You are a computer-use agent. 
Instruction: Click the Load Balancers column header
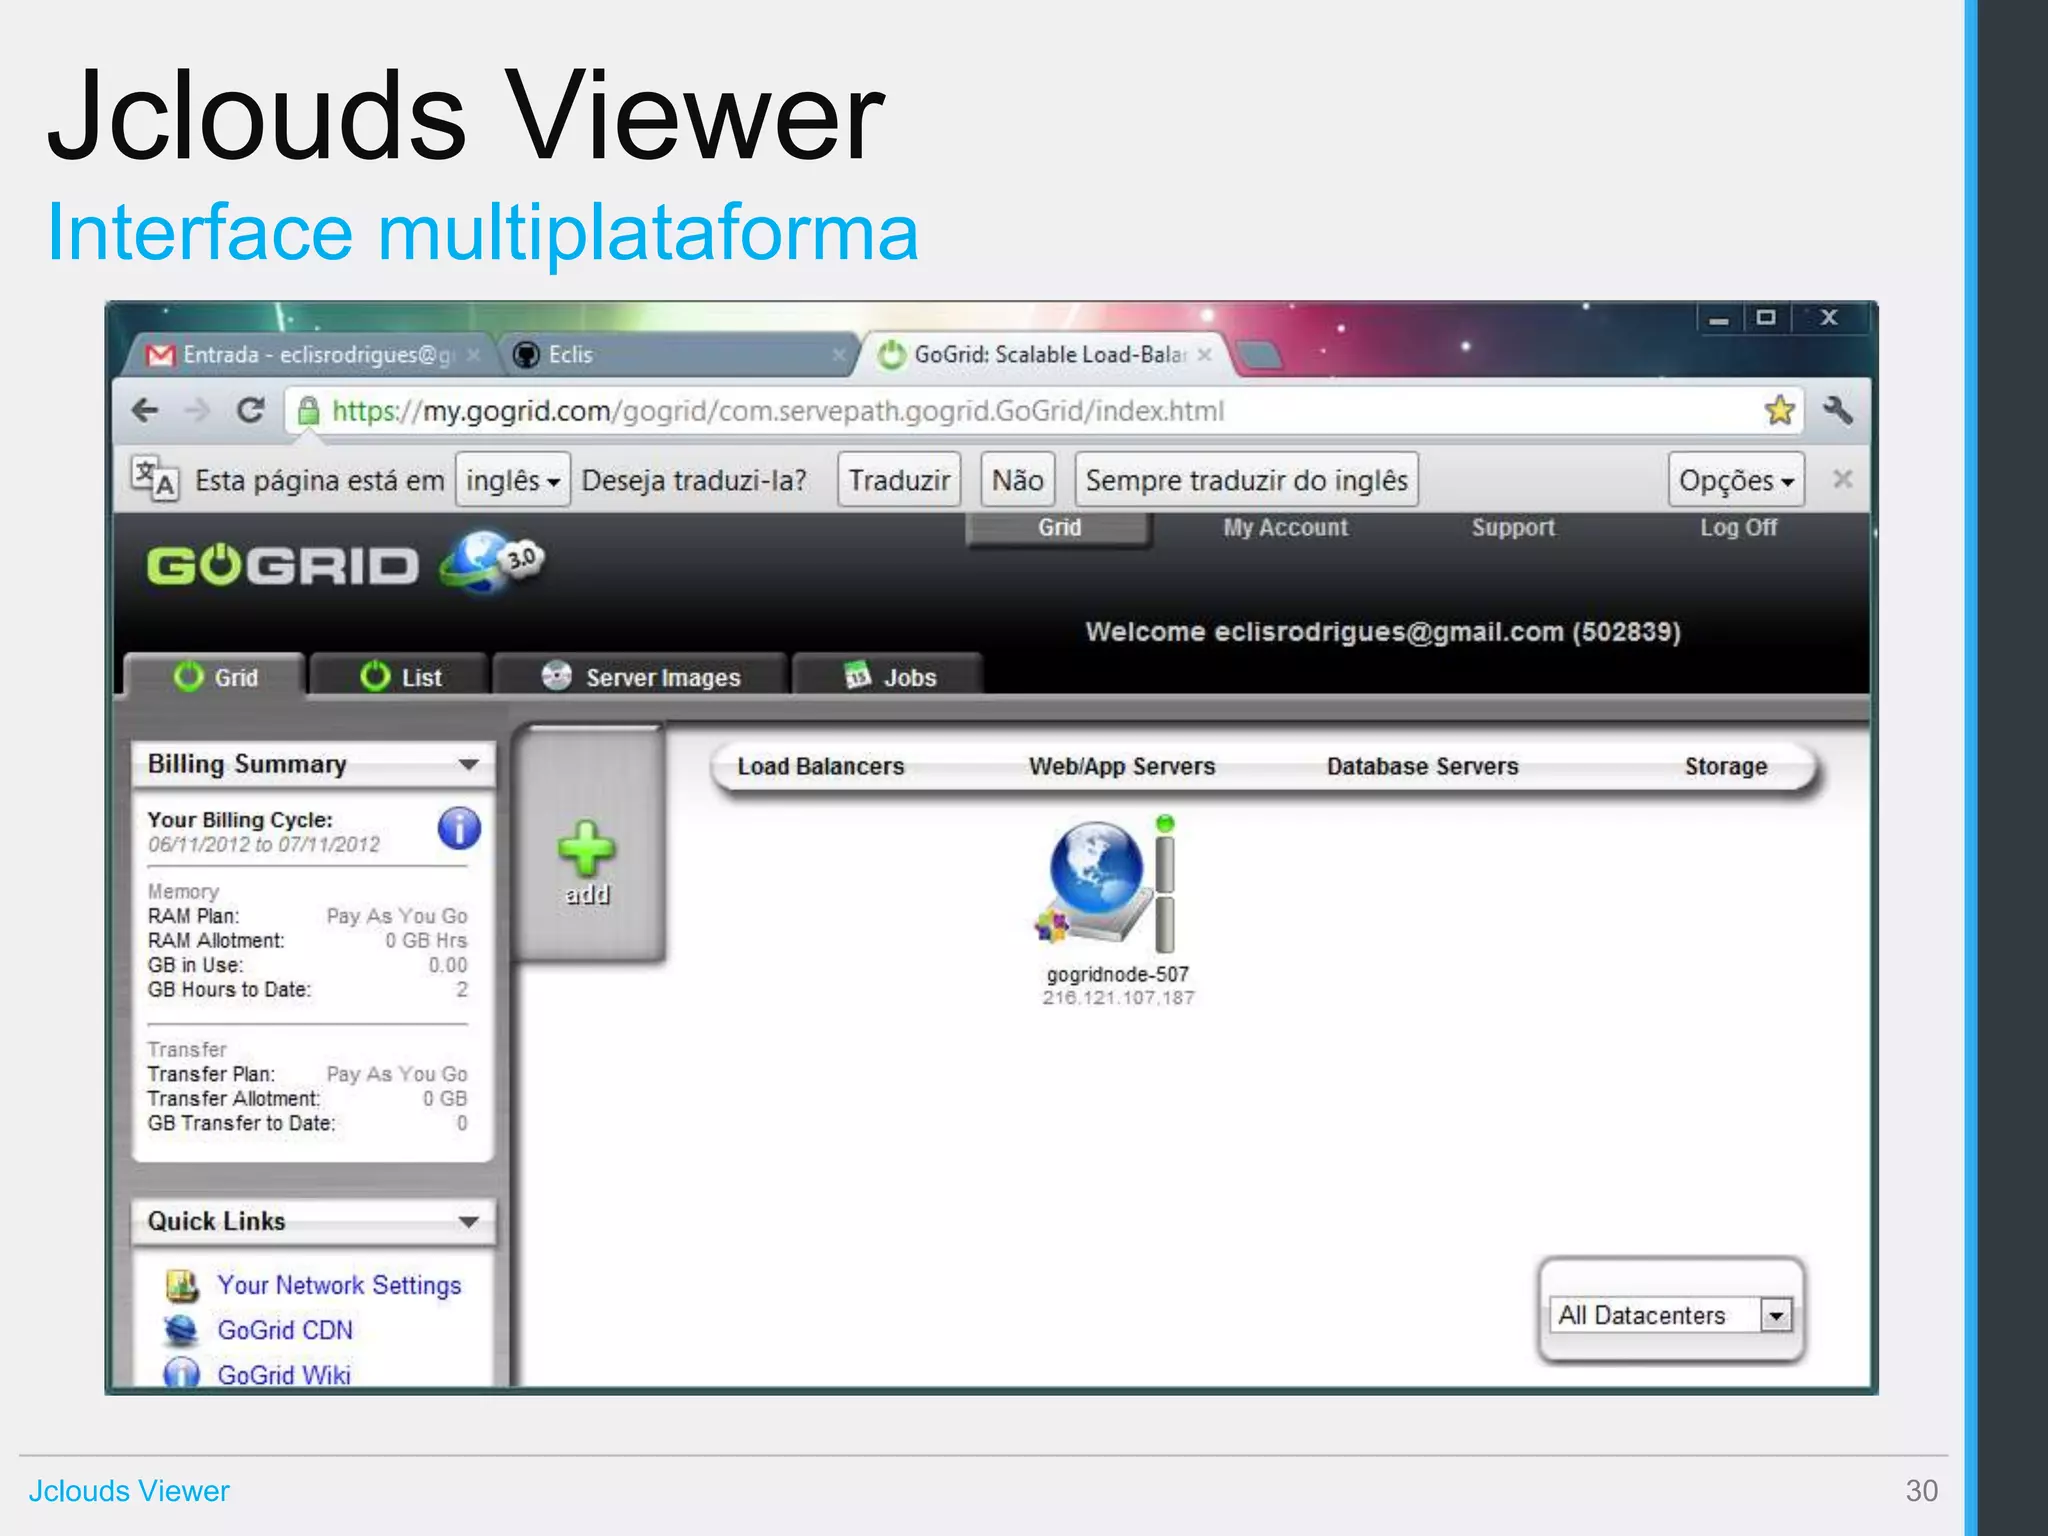pos(820,766)
